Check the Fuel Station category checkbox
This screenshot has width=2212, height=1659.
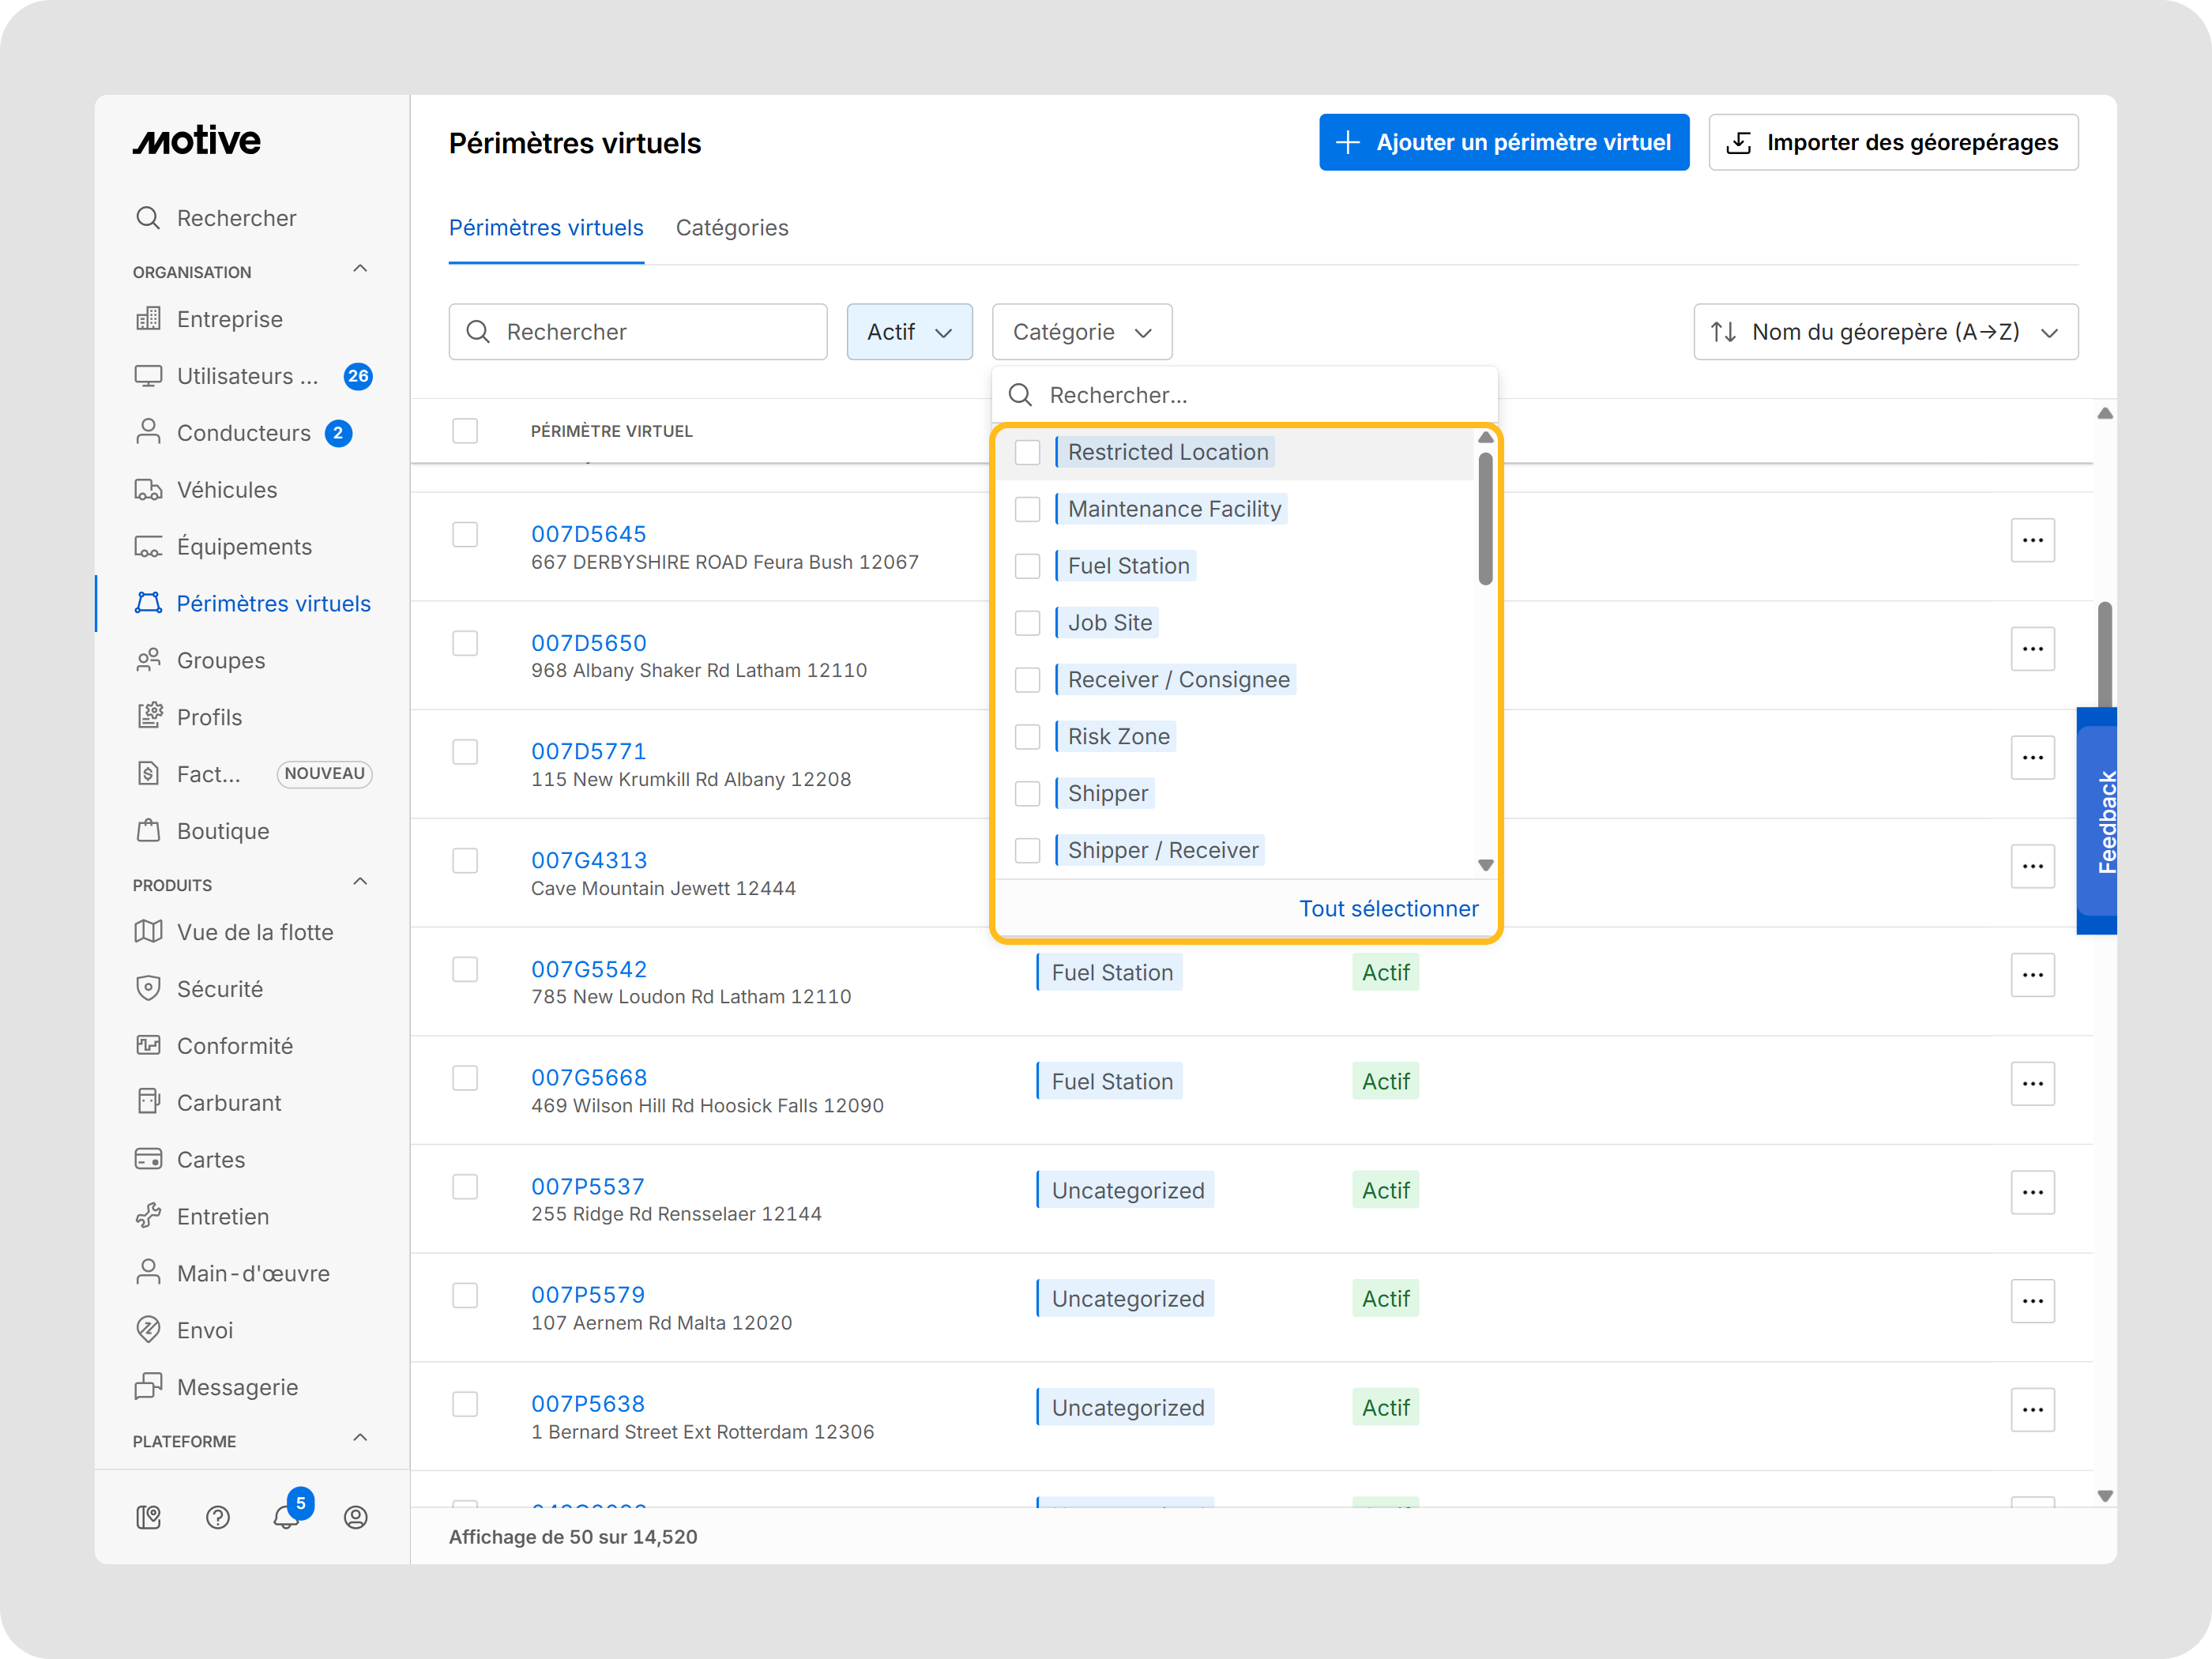[x=1027, y=566]
